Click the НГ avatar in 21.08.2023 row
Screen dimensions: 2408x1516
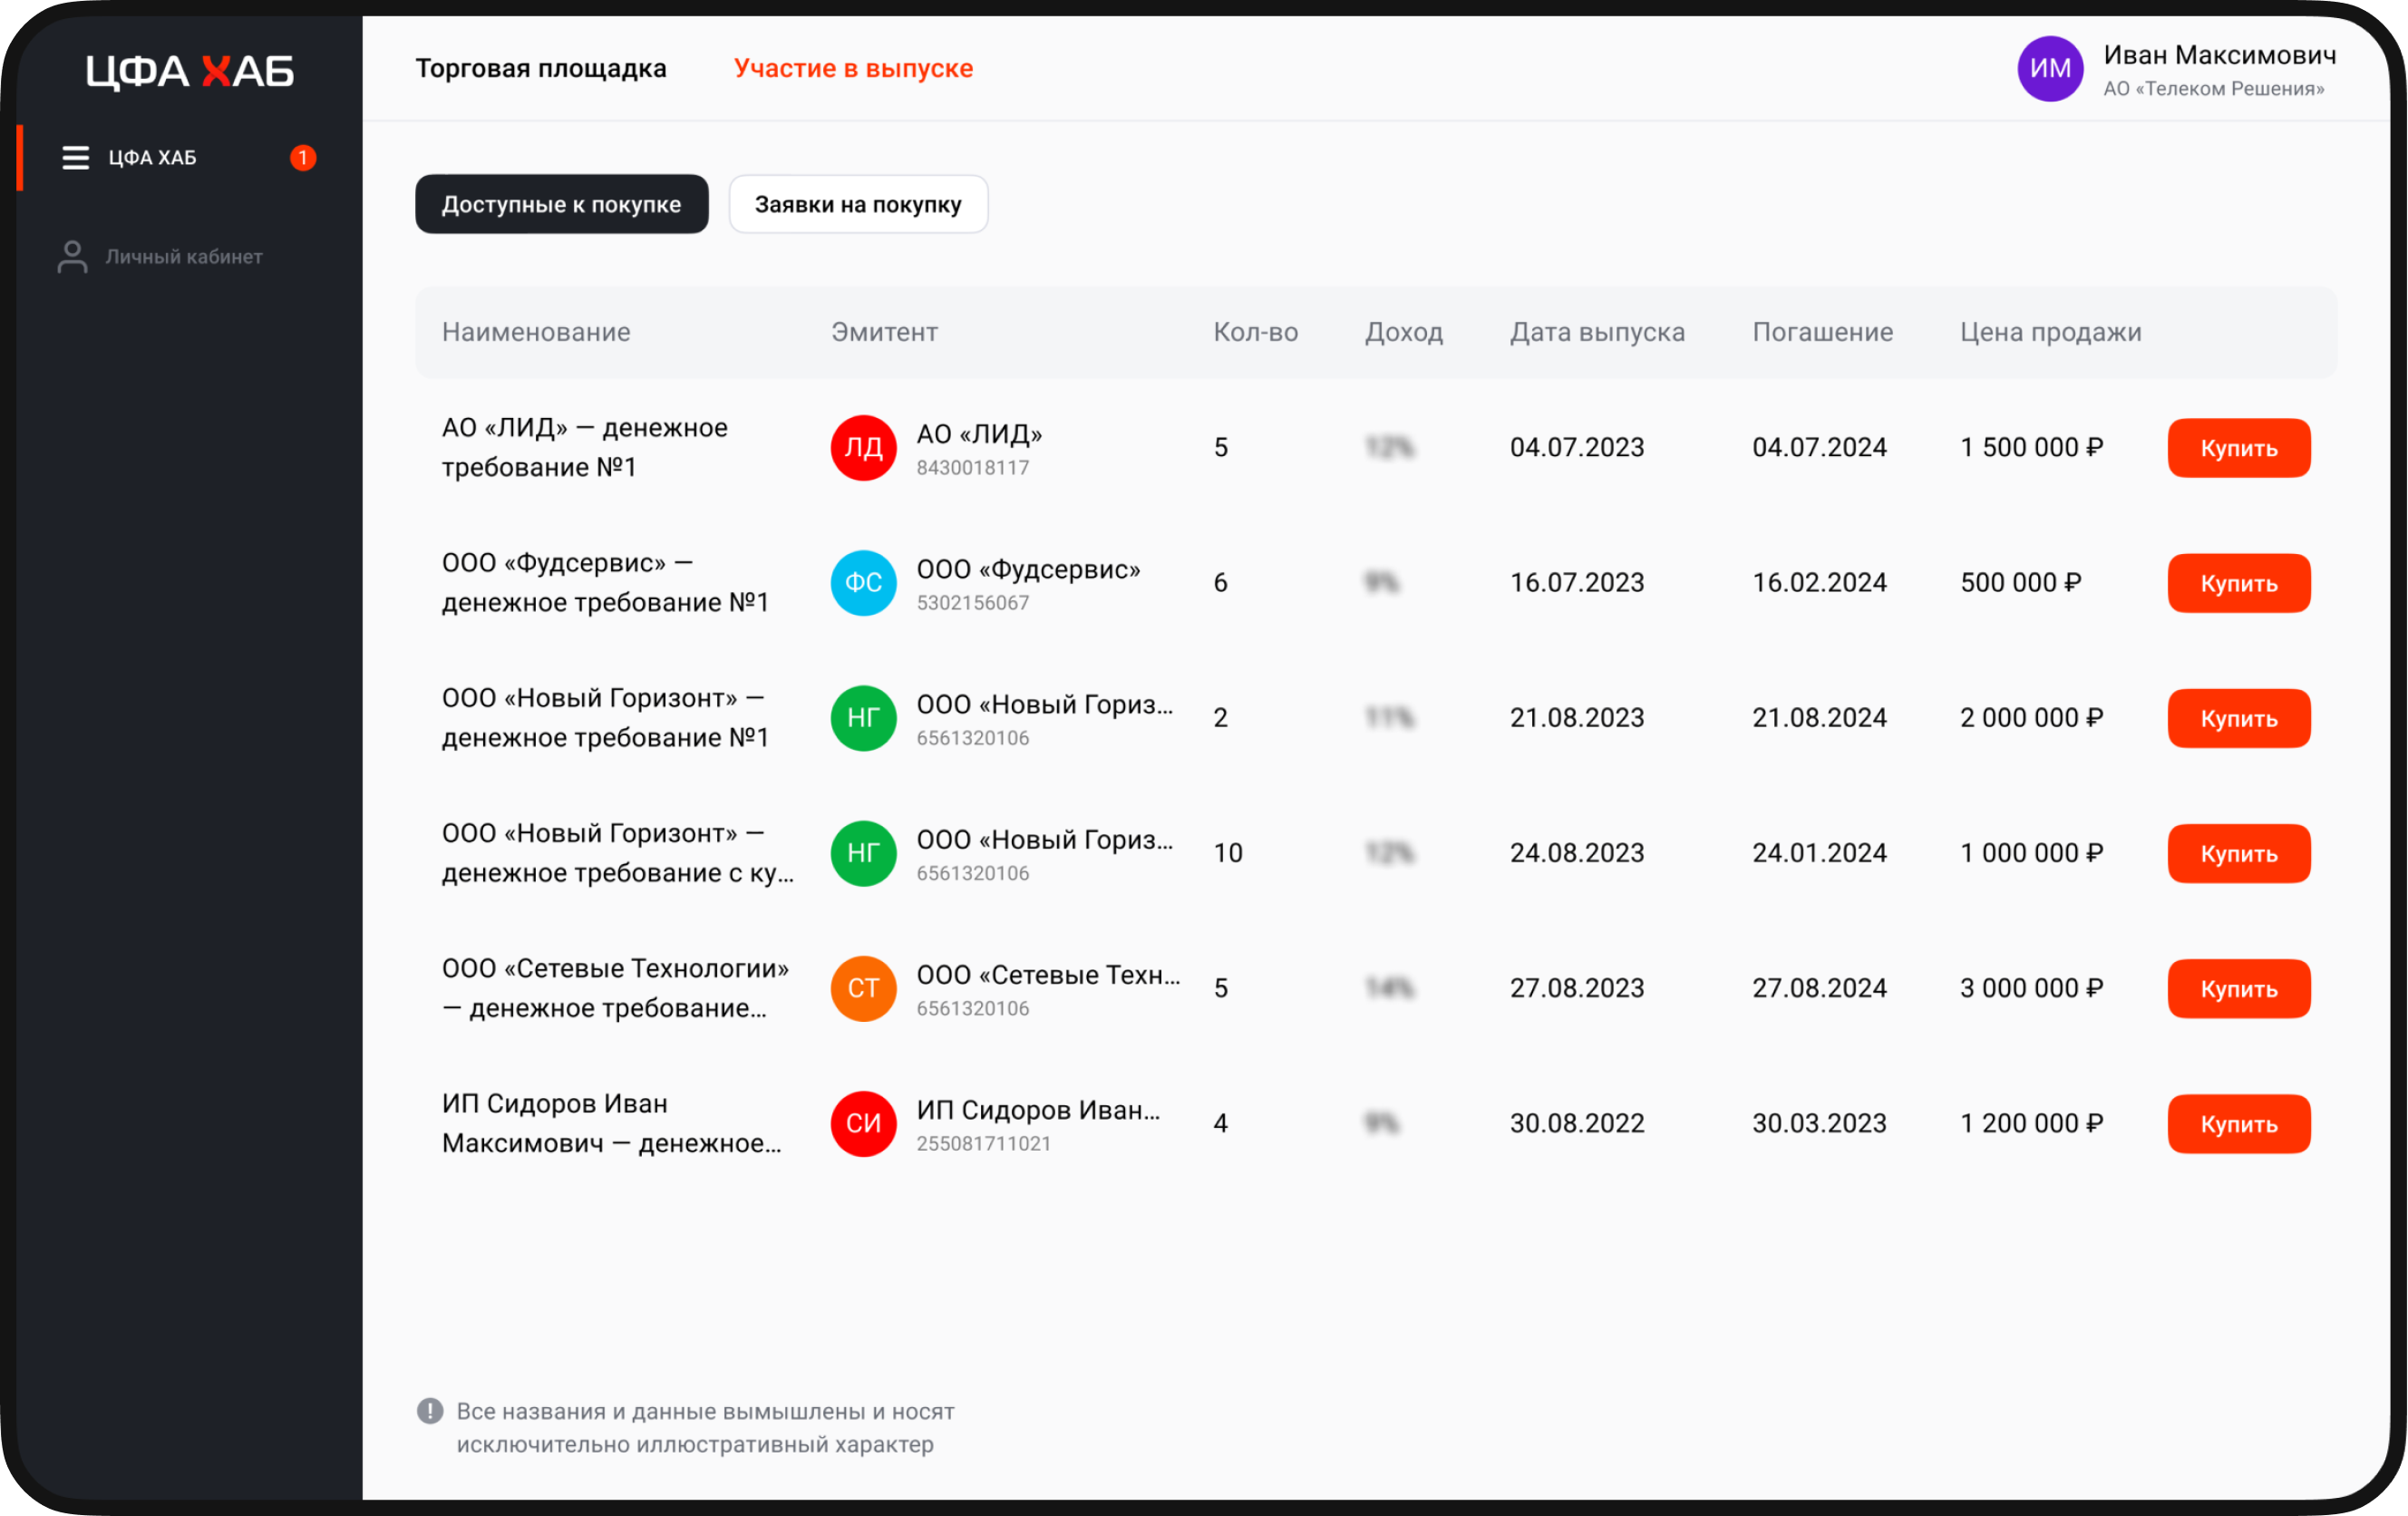tap(863, 718)
